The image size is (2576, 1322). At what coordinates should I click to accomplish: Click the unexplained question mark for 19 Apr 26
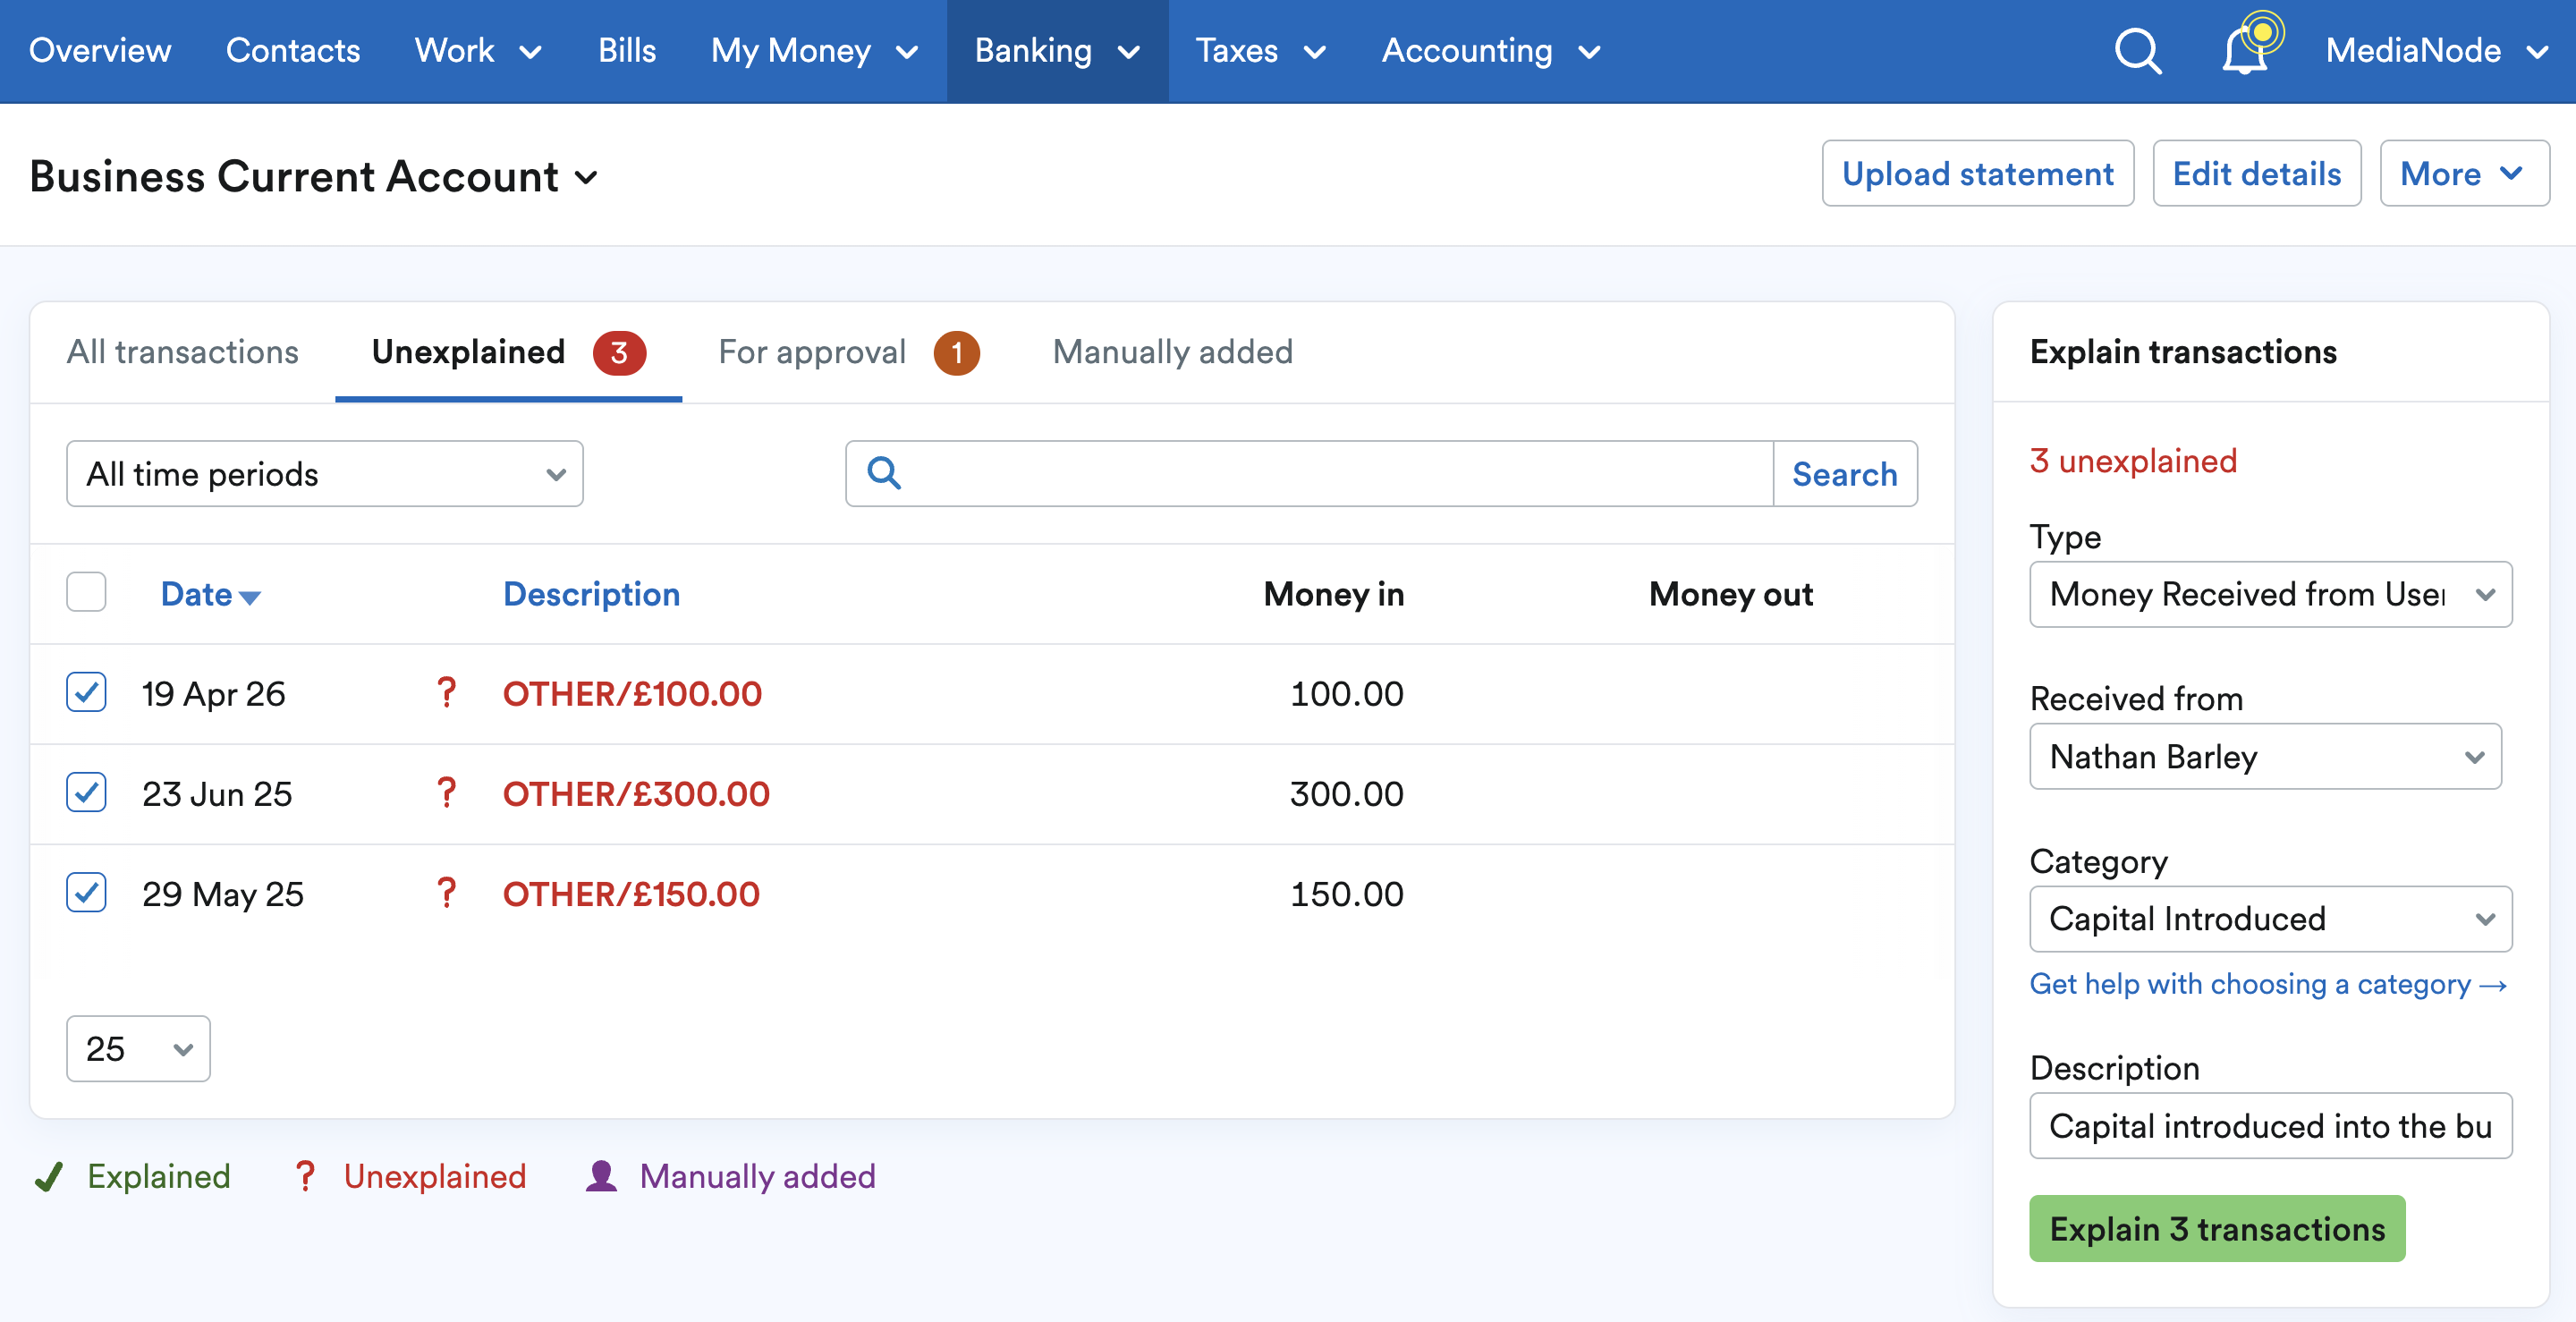[447, 693]
